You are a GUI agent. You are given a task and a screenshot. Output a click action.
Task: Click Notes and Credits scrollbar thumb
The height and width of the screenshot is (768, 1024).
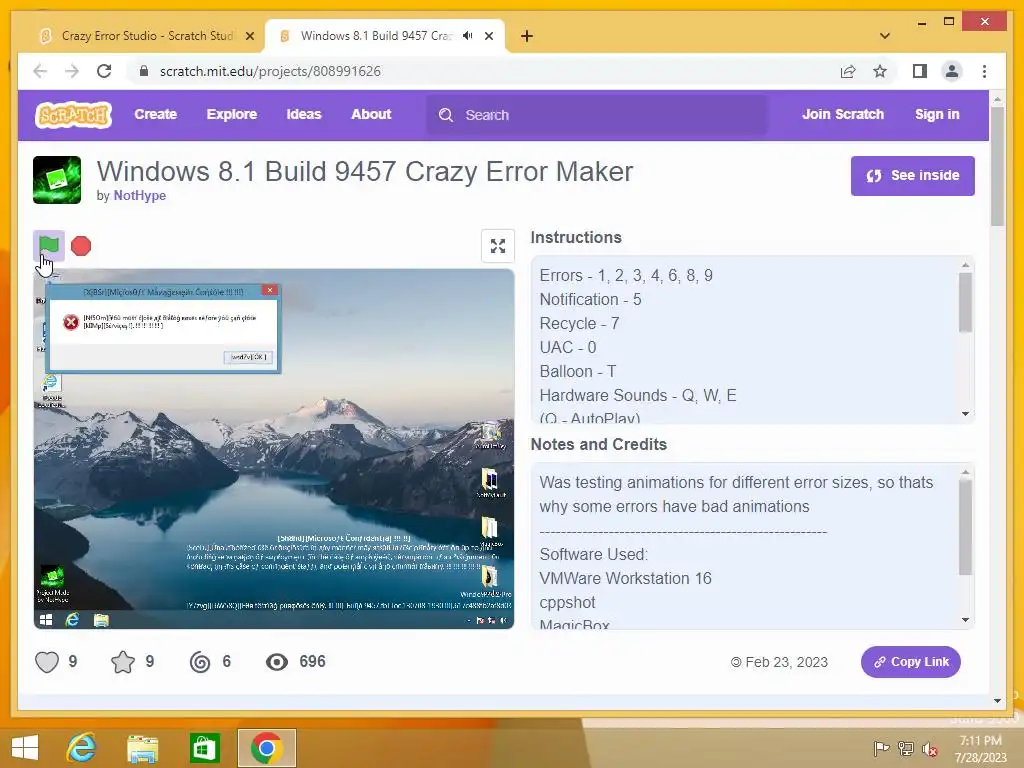pos(965,527)
